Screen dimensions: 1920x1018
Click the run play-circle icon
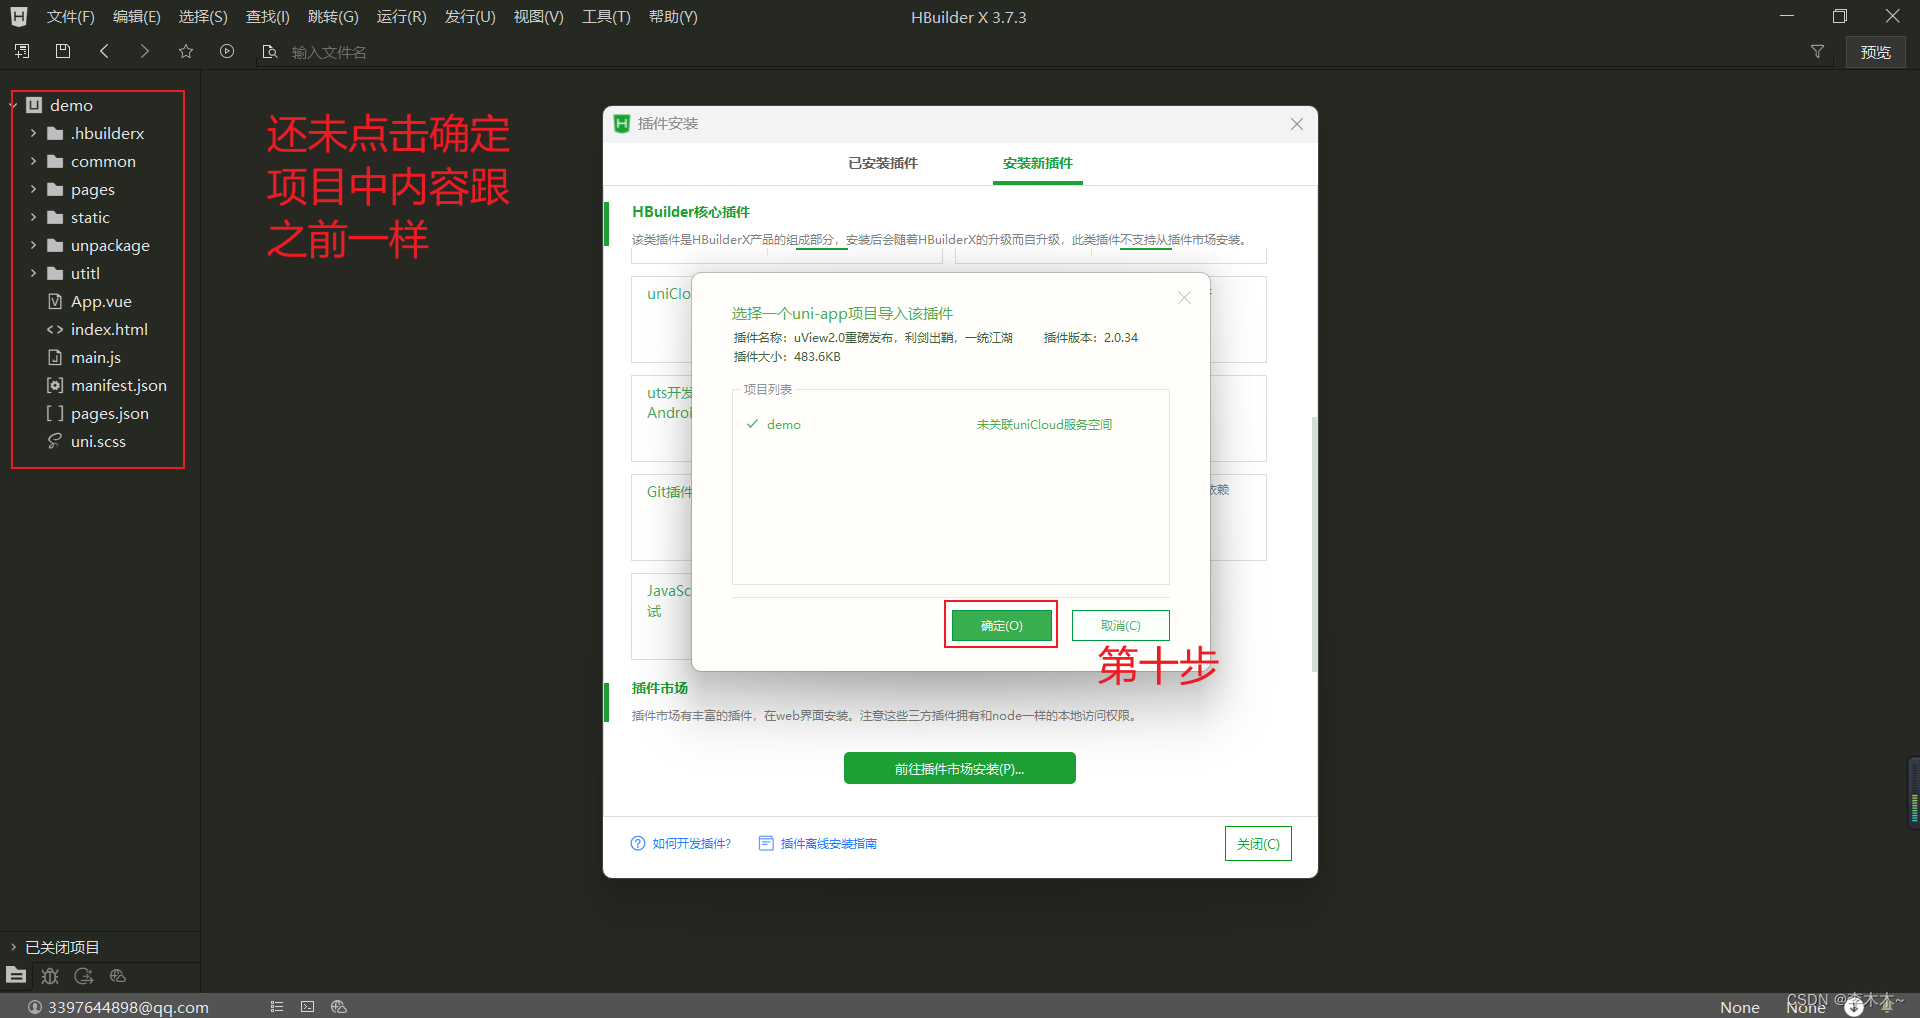pyautogui.click(x=227, y=51)
